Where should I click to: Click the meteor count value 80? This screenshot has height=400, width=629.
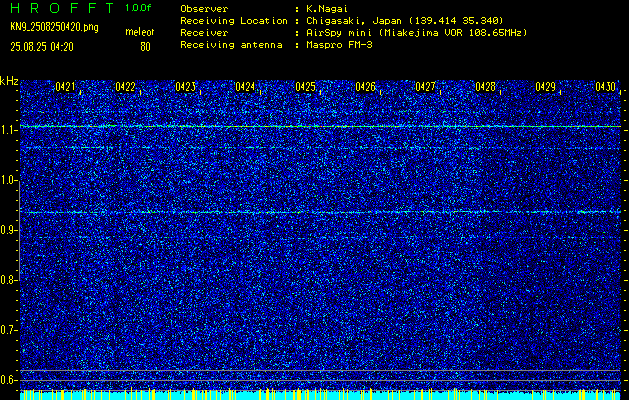(x=145, y=47)
